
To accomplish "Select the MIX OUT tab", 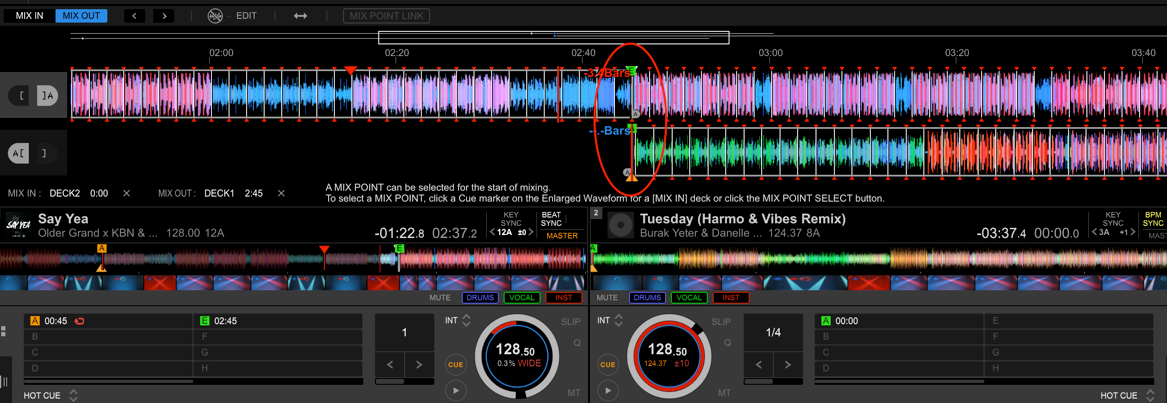I will click(80, 16).
